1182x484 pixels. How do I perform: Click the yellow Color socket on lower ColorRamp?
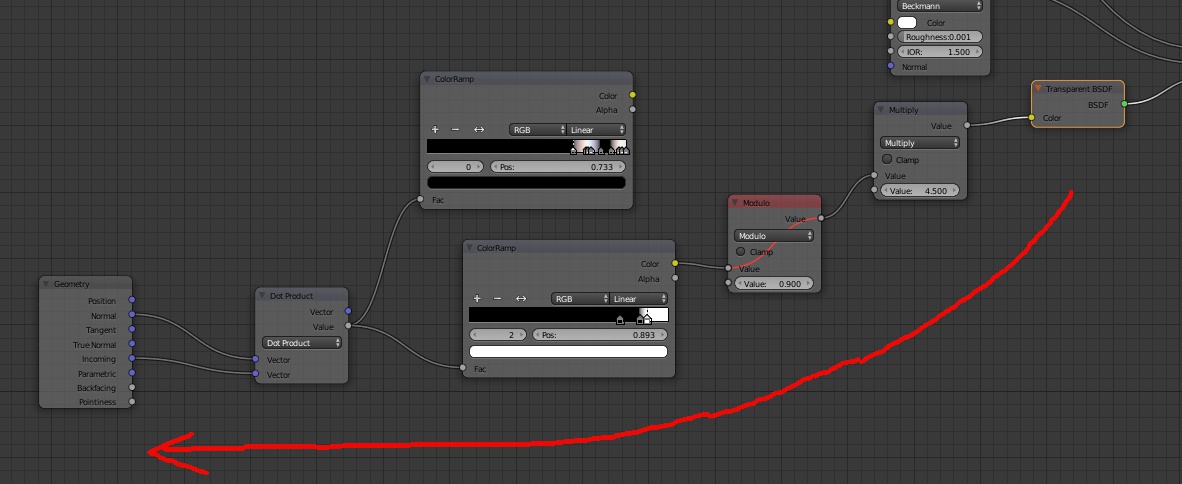point(675,263)
